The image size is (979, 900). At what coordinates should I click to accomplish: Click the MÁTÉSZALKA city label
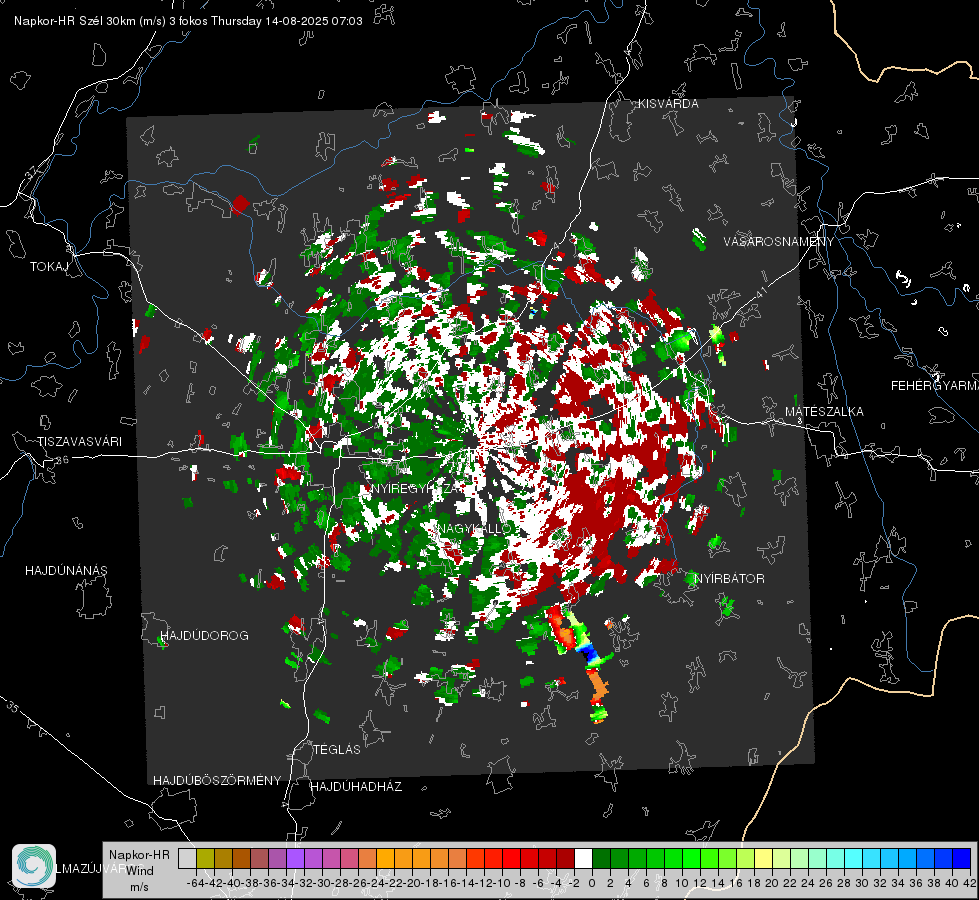point(824,412)
